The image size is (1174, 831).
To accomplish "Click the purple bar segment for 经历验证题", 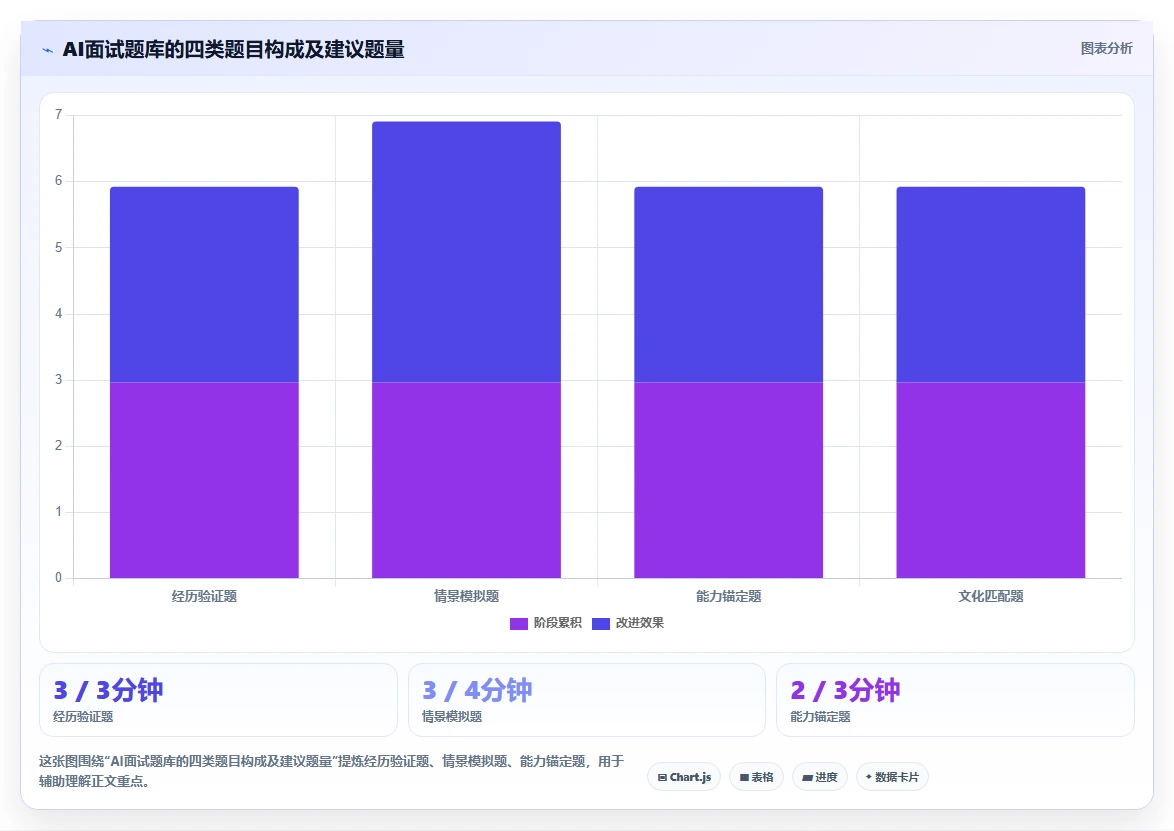I will point(204,480).
